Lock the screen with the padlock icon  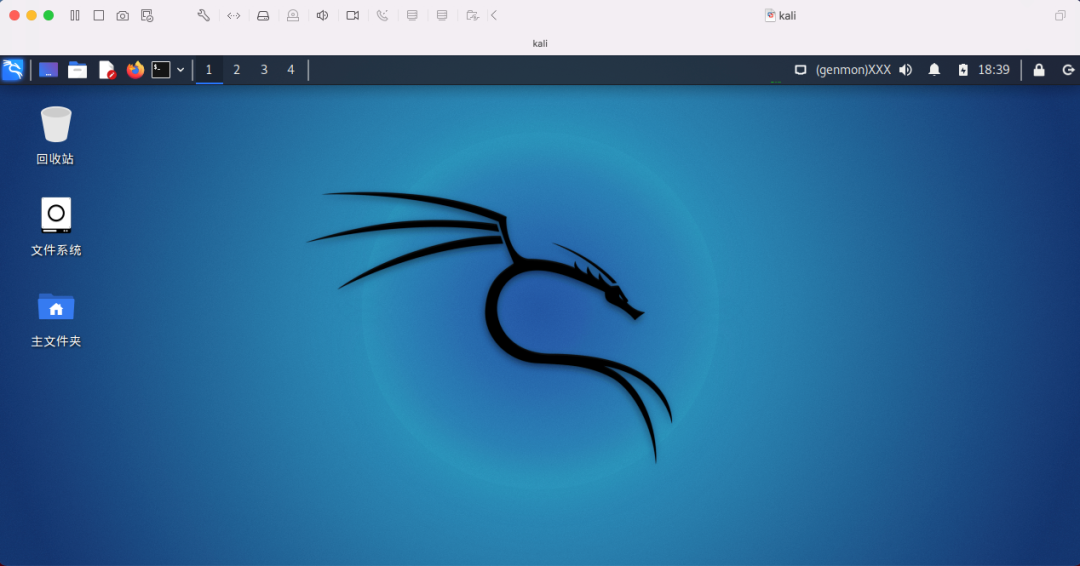click(1039, 70)
